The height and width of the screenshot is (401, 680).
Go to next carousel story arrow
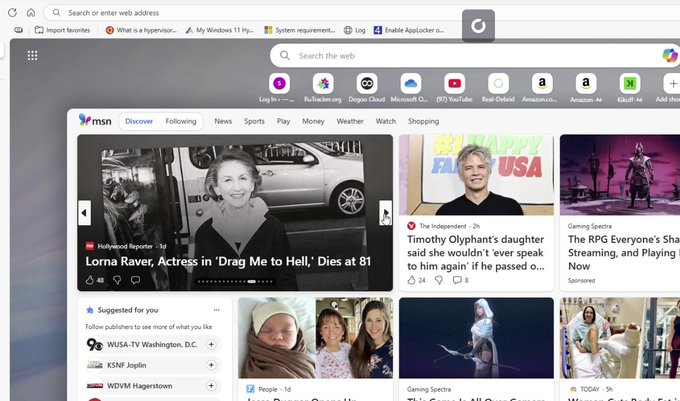[385, 213]
